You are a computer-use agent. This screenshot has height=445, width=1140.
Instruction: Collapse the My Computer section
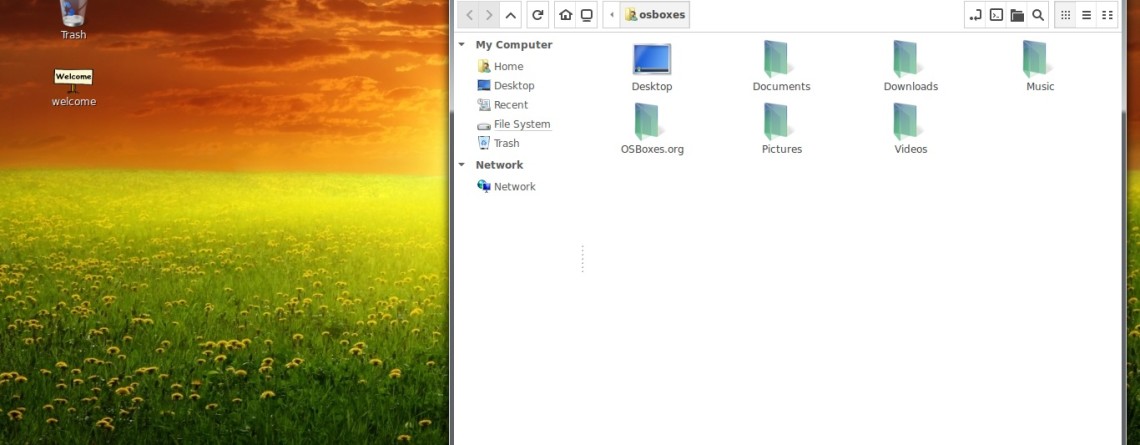coord(462,44)
